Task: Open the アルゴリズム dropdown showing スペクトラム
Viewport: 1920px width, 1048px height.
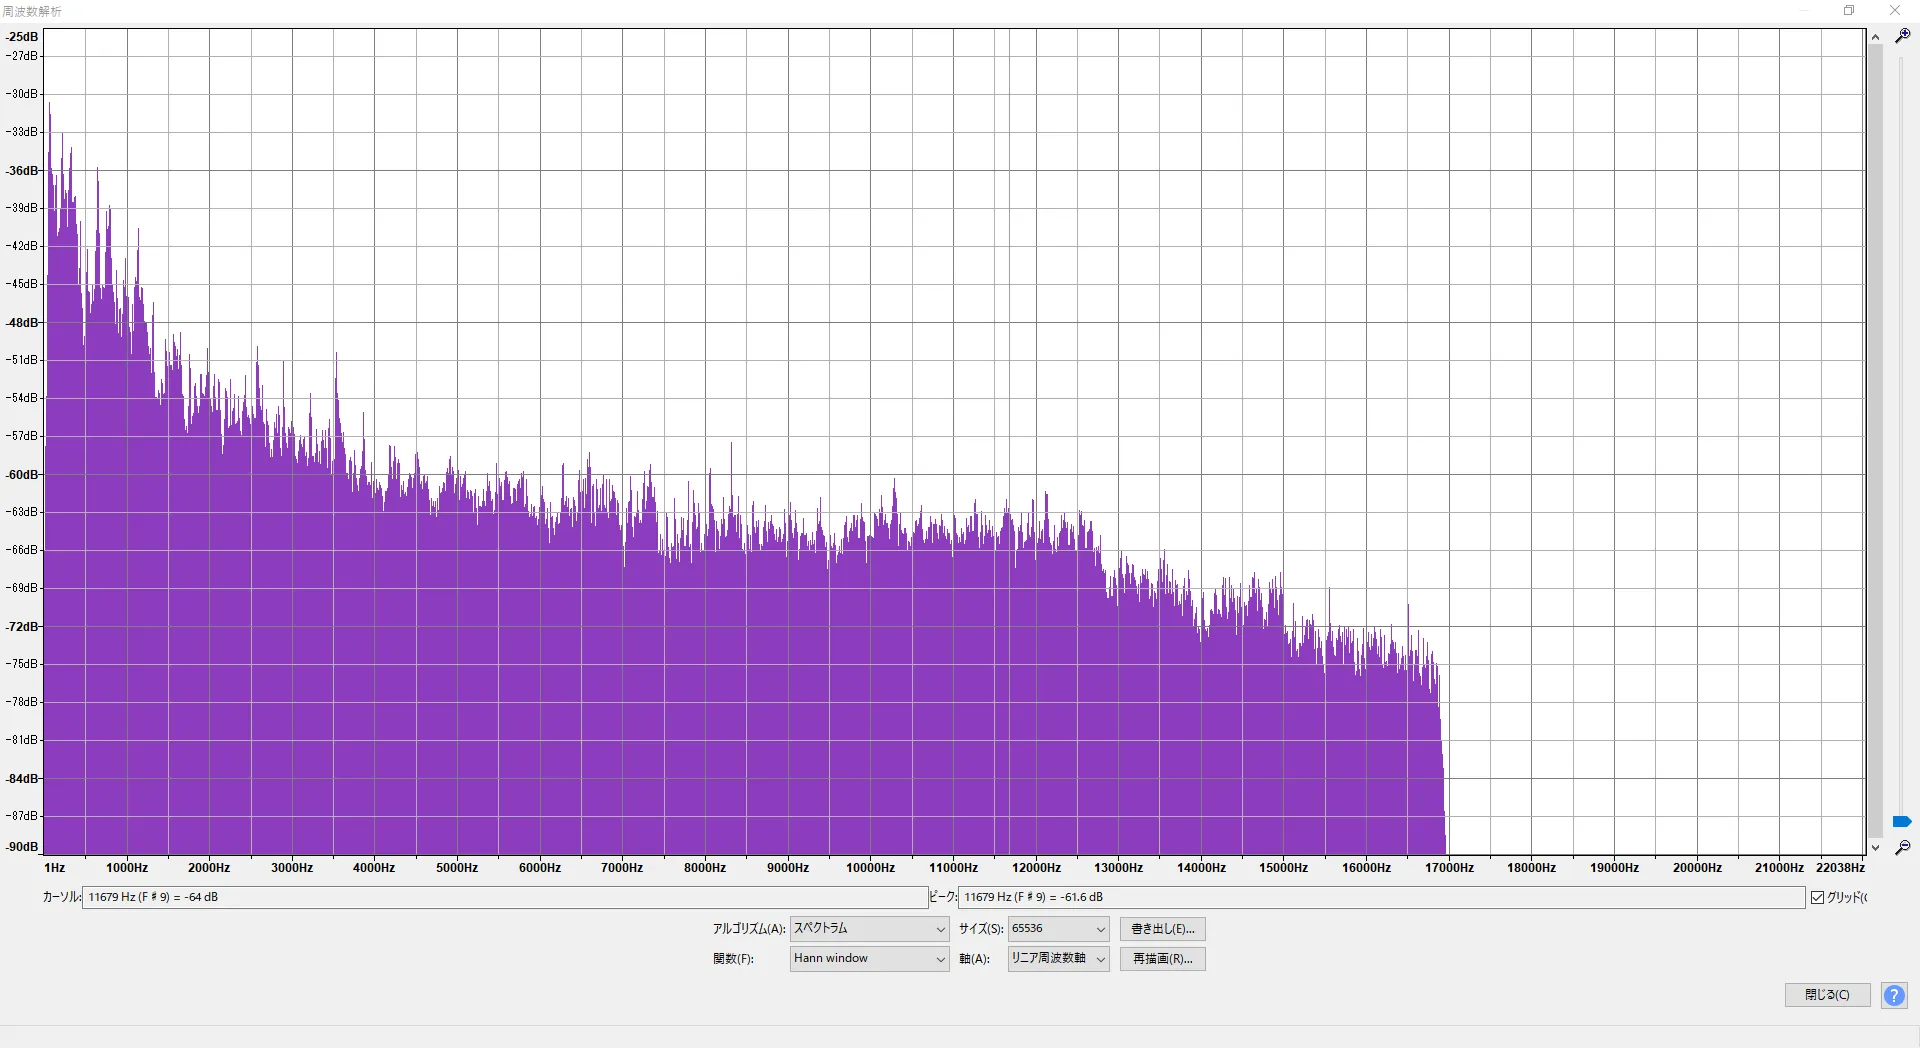Action: (x=869, y=929)
